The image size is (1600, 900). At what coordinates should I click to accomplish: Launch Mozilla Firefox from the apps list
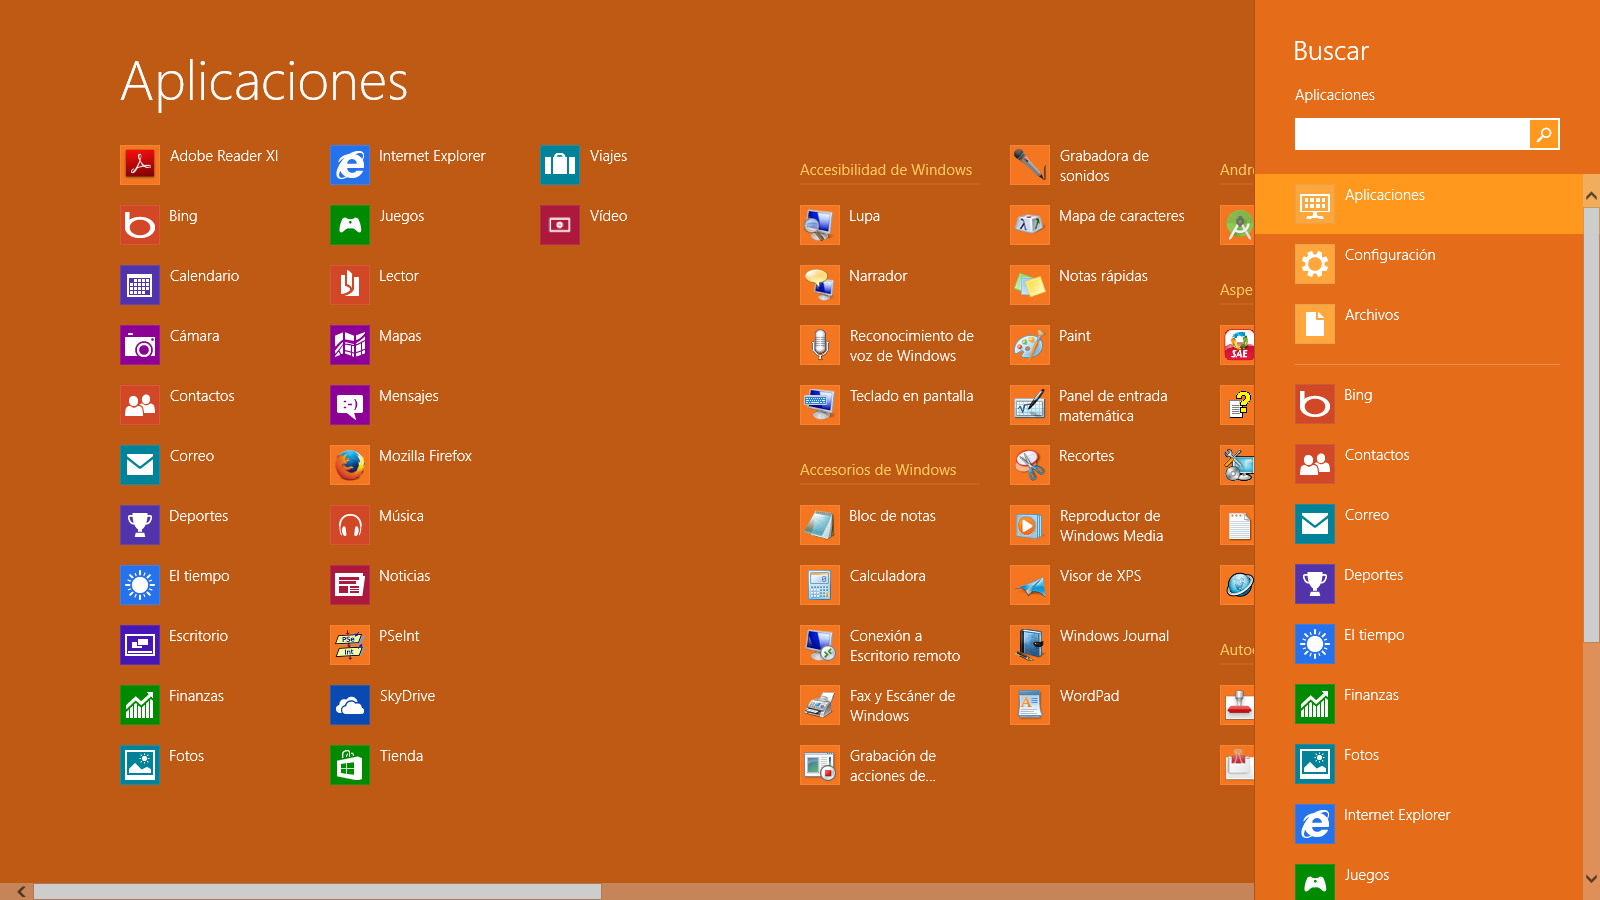tap(350, 465)
